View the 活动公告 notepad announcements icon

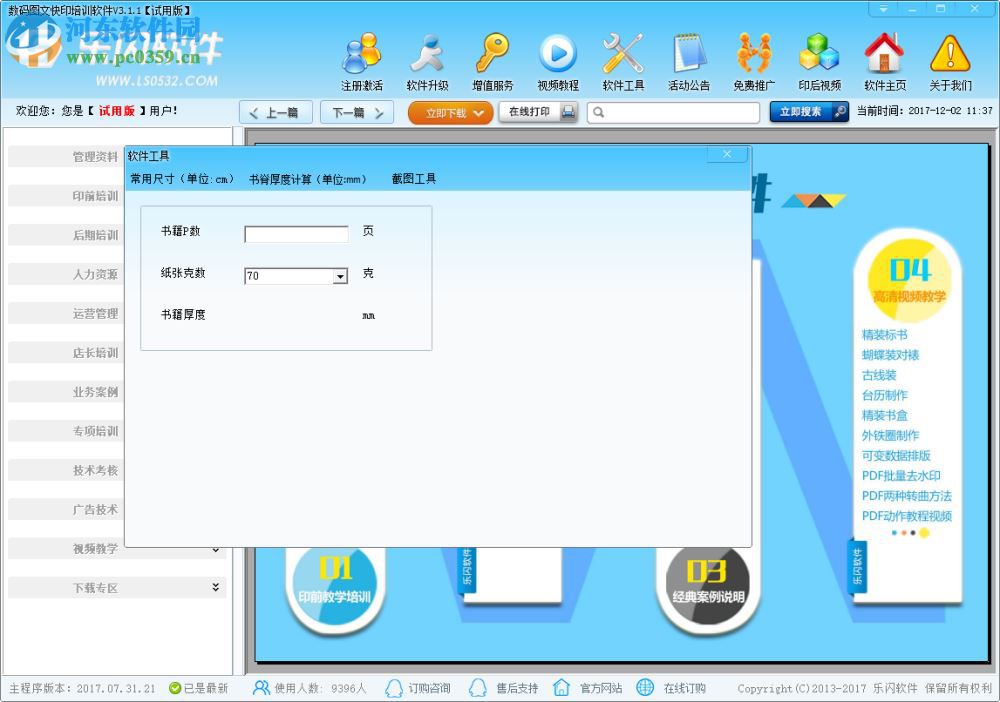(688, 60)
